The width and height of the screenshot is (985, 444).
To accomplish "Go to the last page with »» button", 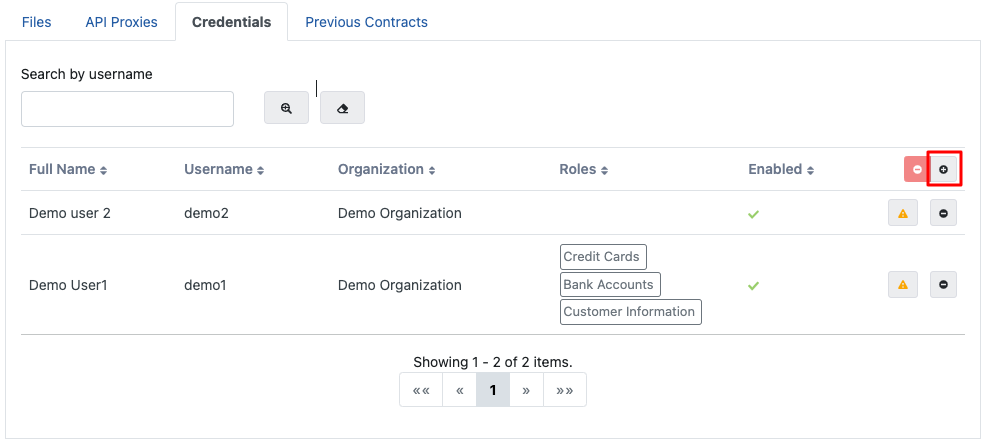I will (x=564, y=390).
